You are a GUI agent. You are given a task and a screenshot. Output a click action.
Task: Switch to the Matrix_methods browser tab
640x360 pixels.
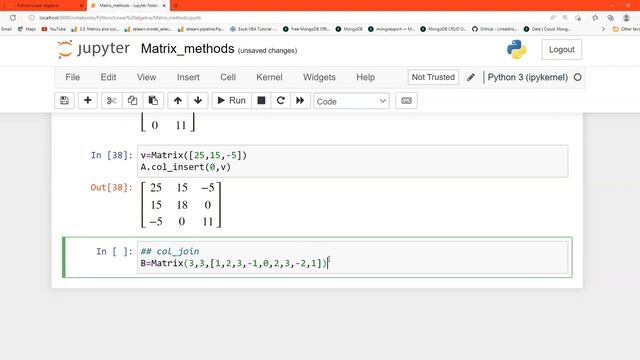click(128, 6)
